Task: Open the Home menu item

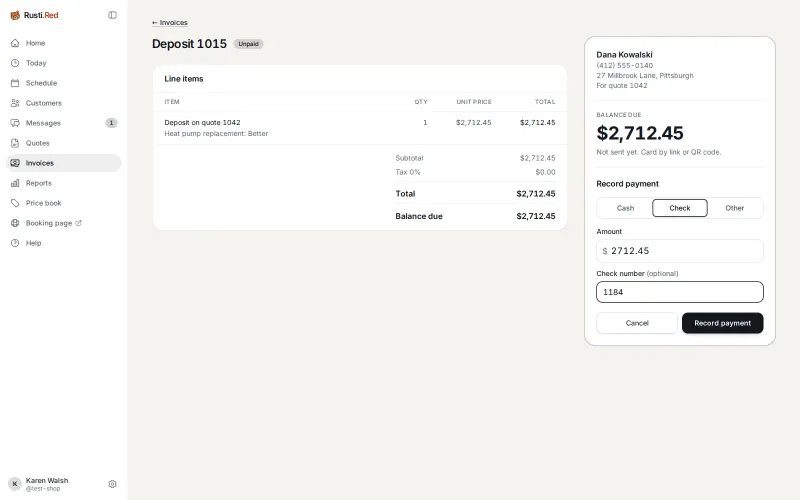Action: point(64,43)
